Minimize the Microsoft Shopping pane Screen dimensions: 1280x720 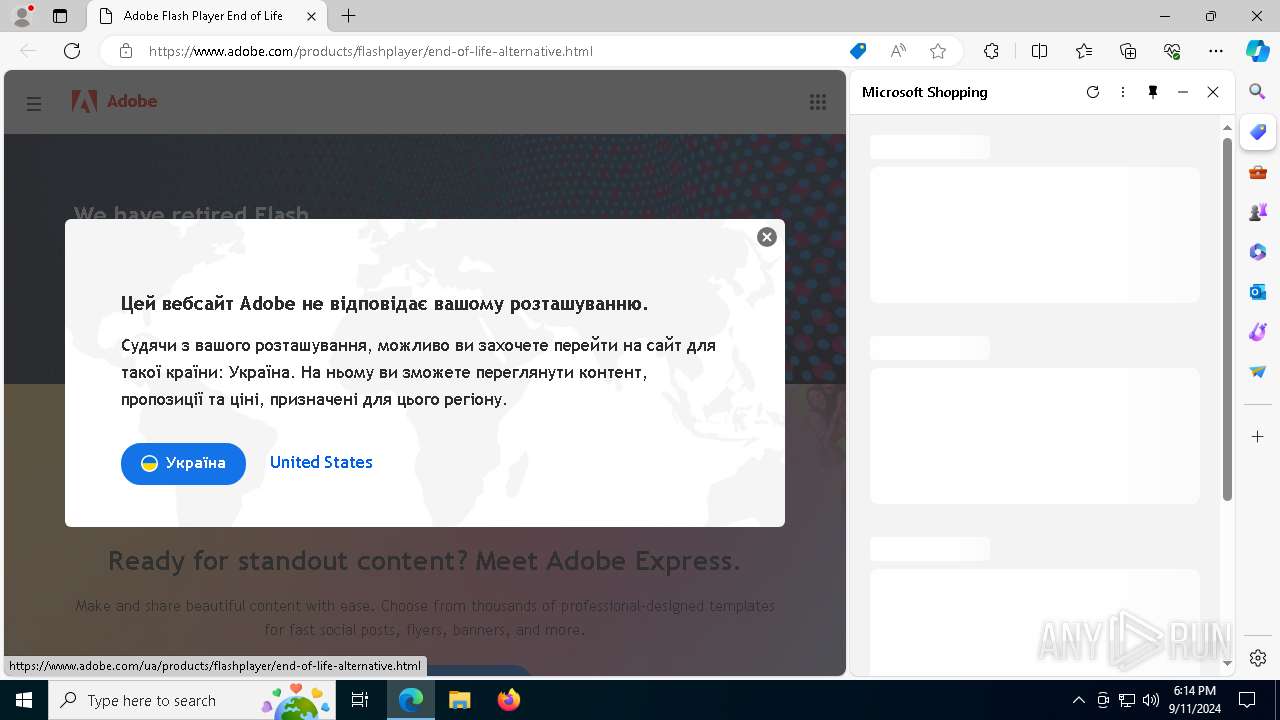tap(1183, 92)
